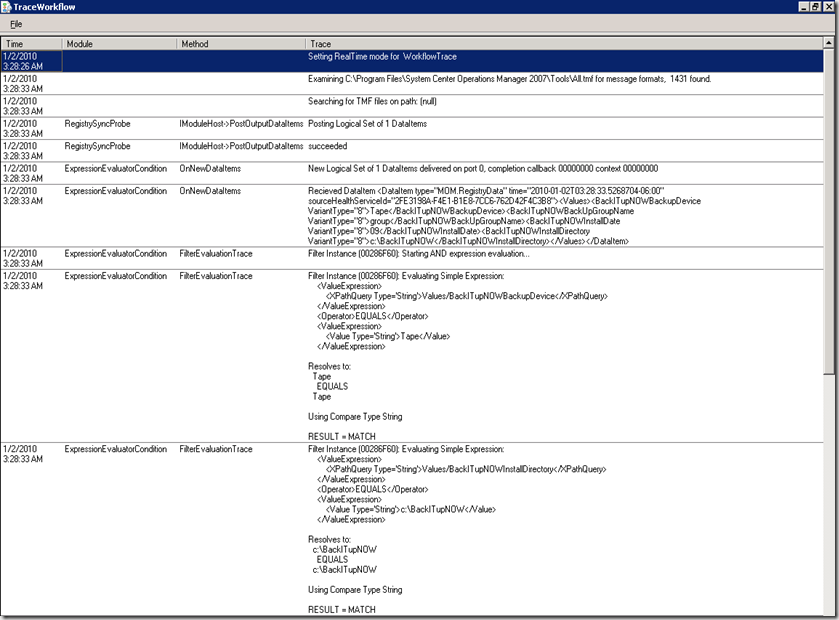Sort by the Module column header
Screen dimensions: 839x620
[119, 44]
